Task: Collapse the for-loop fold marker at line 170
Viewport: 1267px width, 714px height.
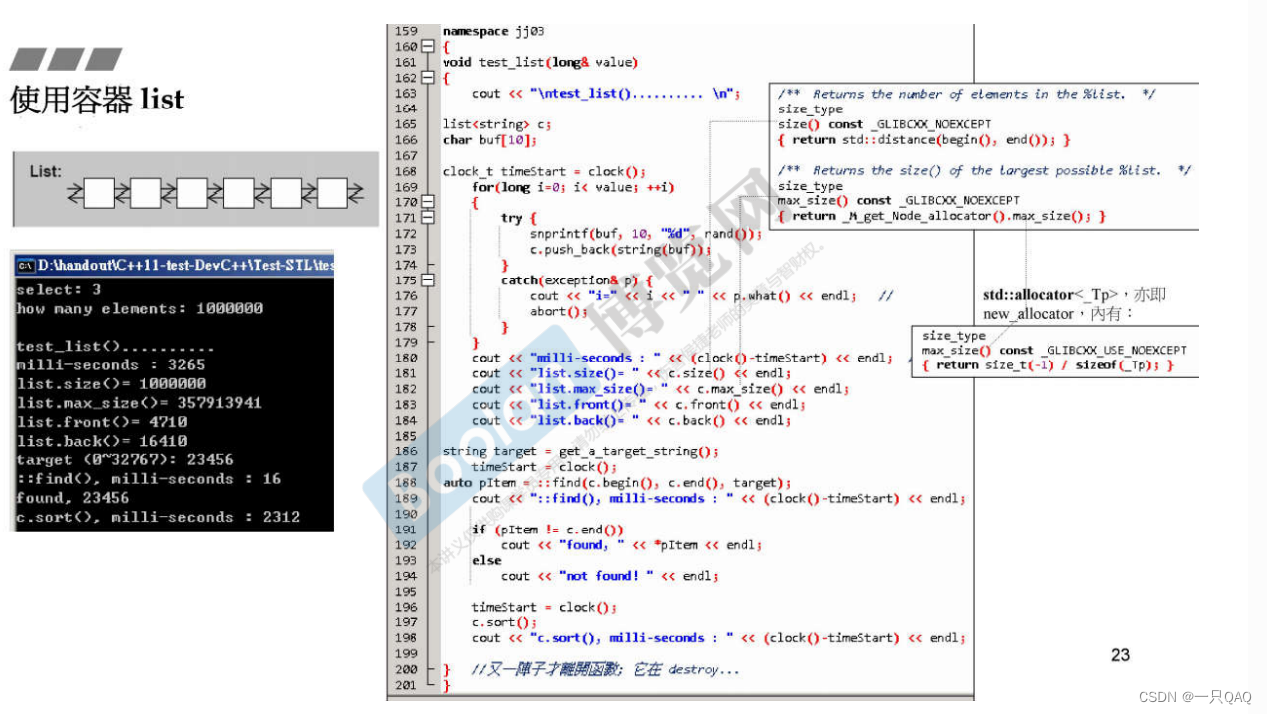Action: coord(429,202)
